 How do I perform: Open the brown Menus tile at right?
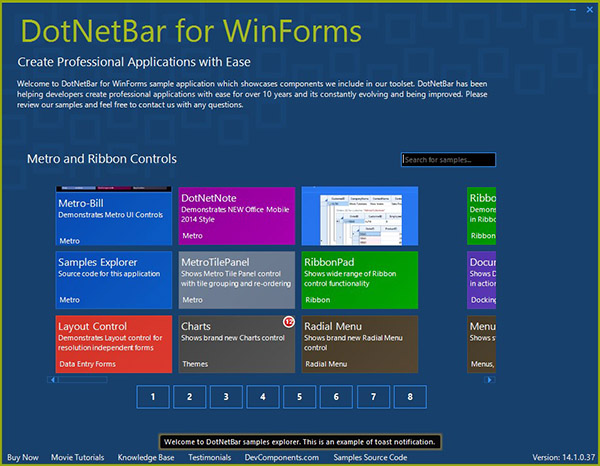click(481, 344)
